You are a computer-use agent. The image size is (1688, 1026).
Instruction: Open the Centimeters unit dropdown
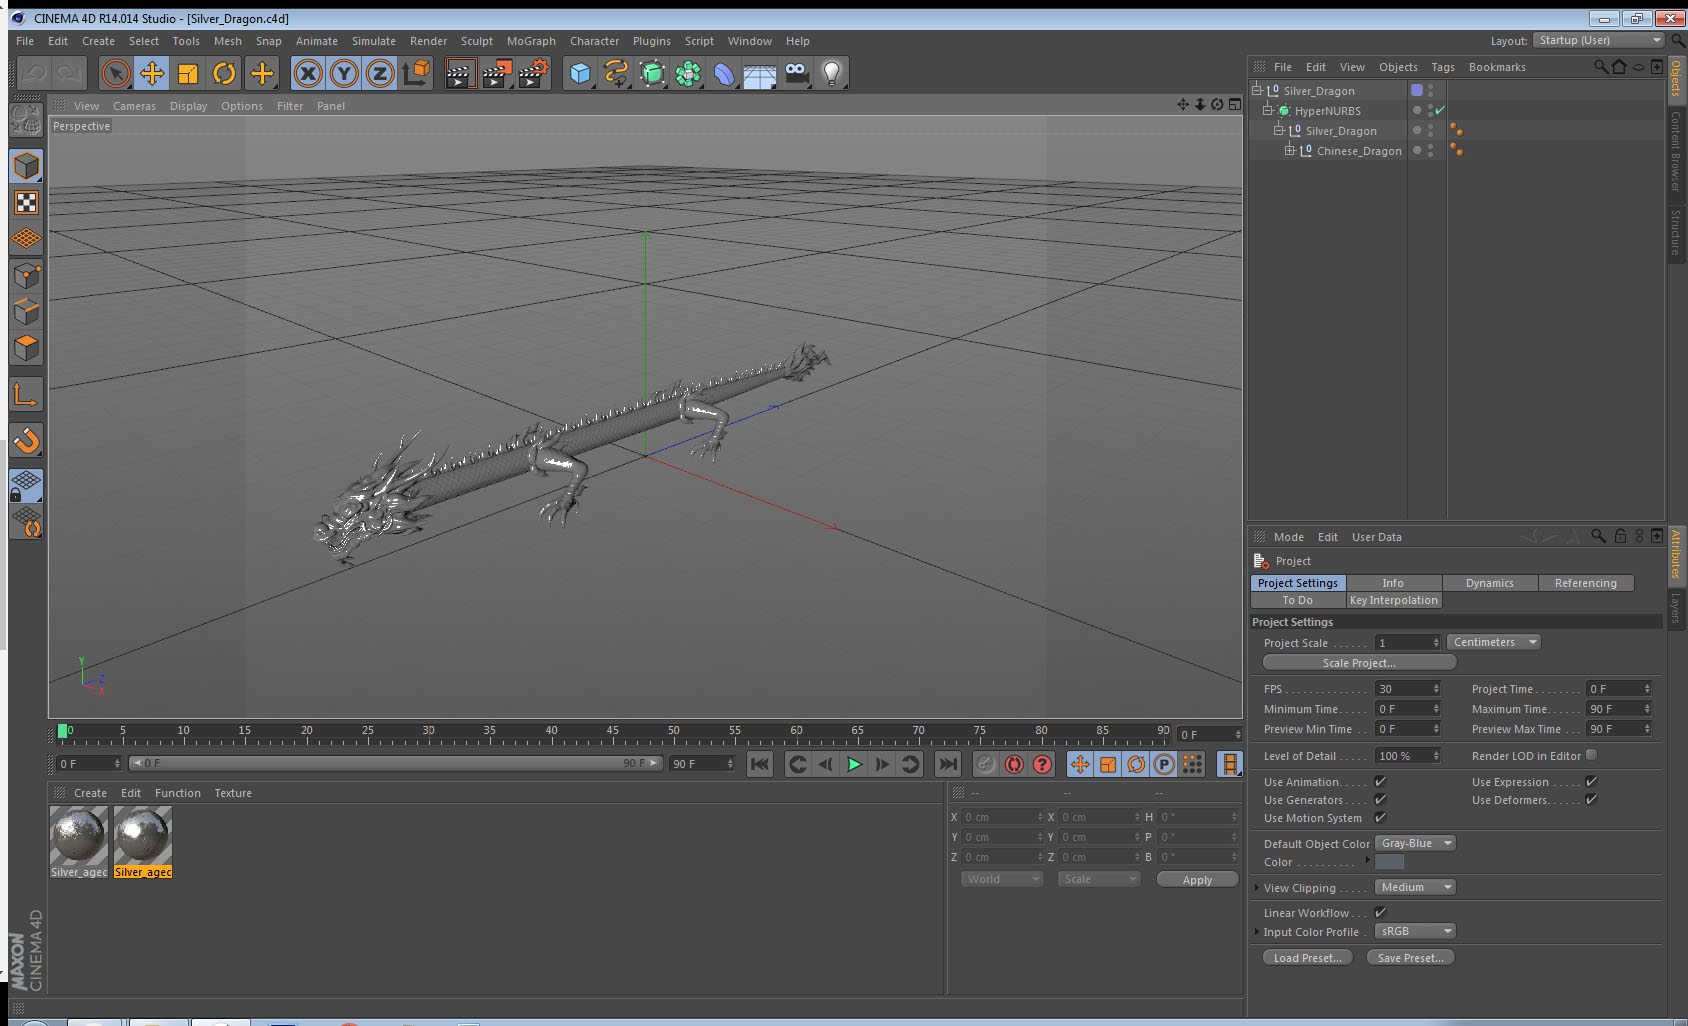tap(1493, 642)
